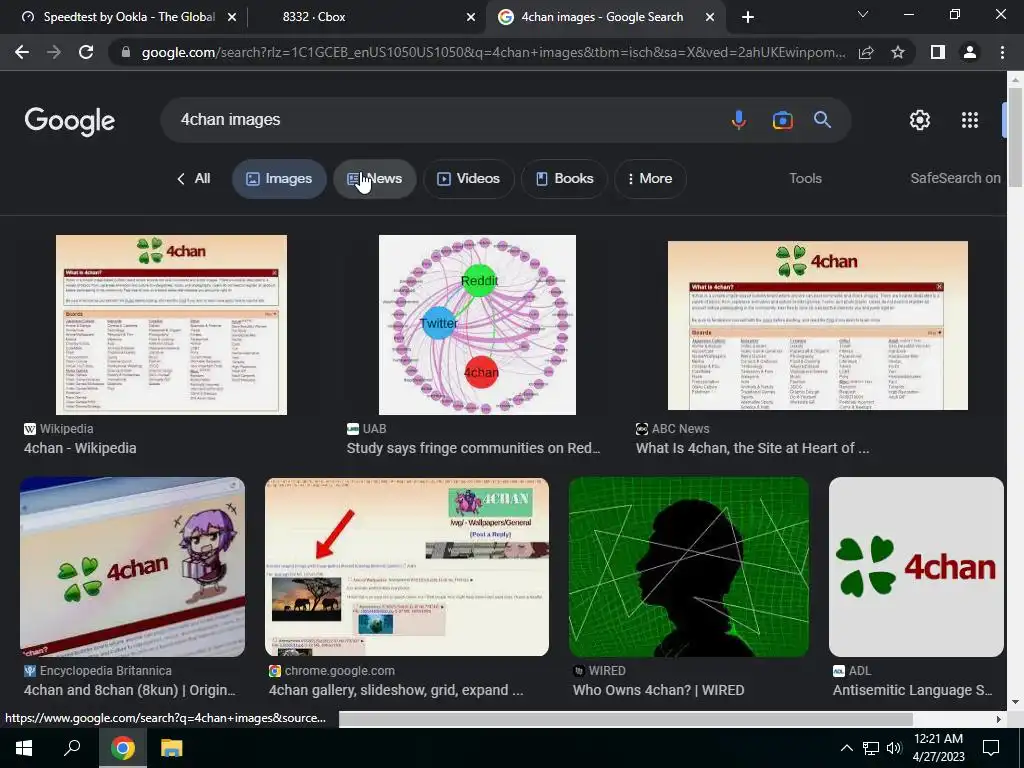Viewport: 1024px width, 768px height.
Task: Close the 8332 Cbox tab
Action: click(x=471, y=18)
